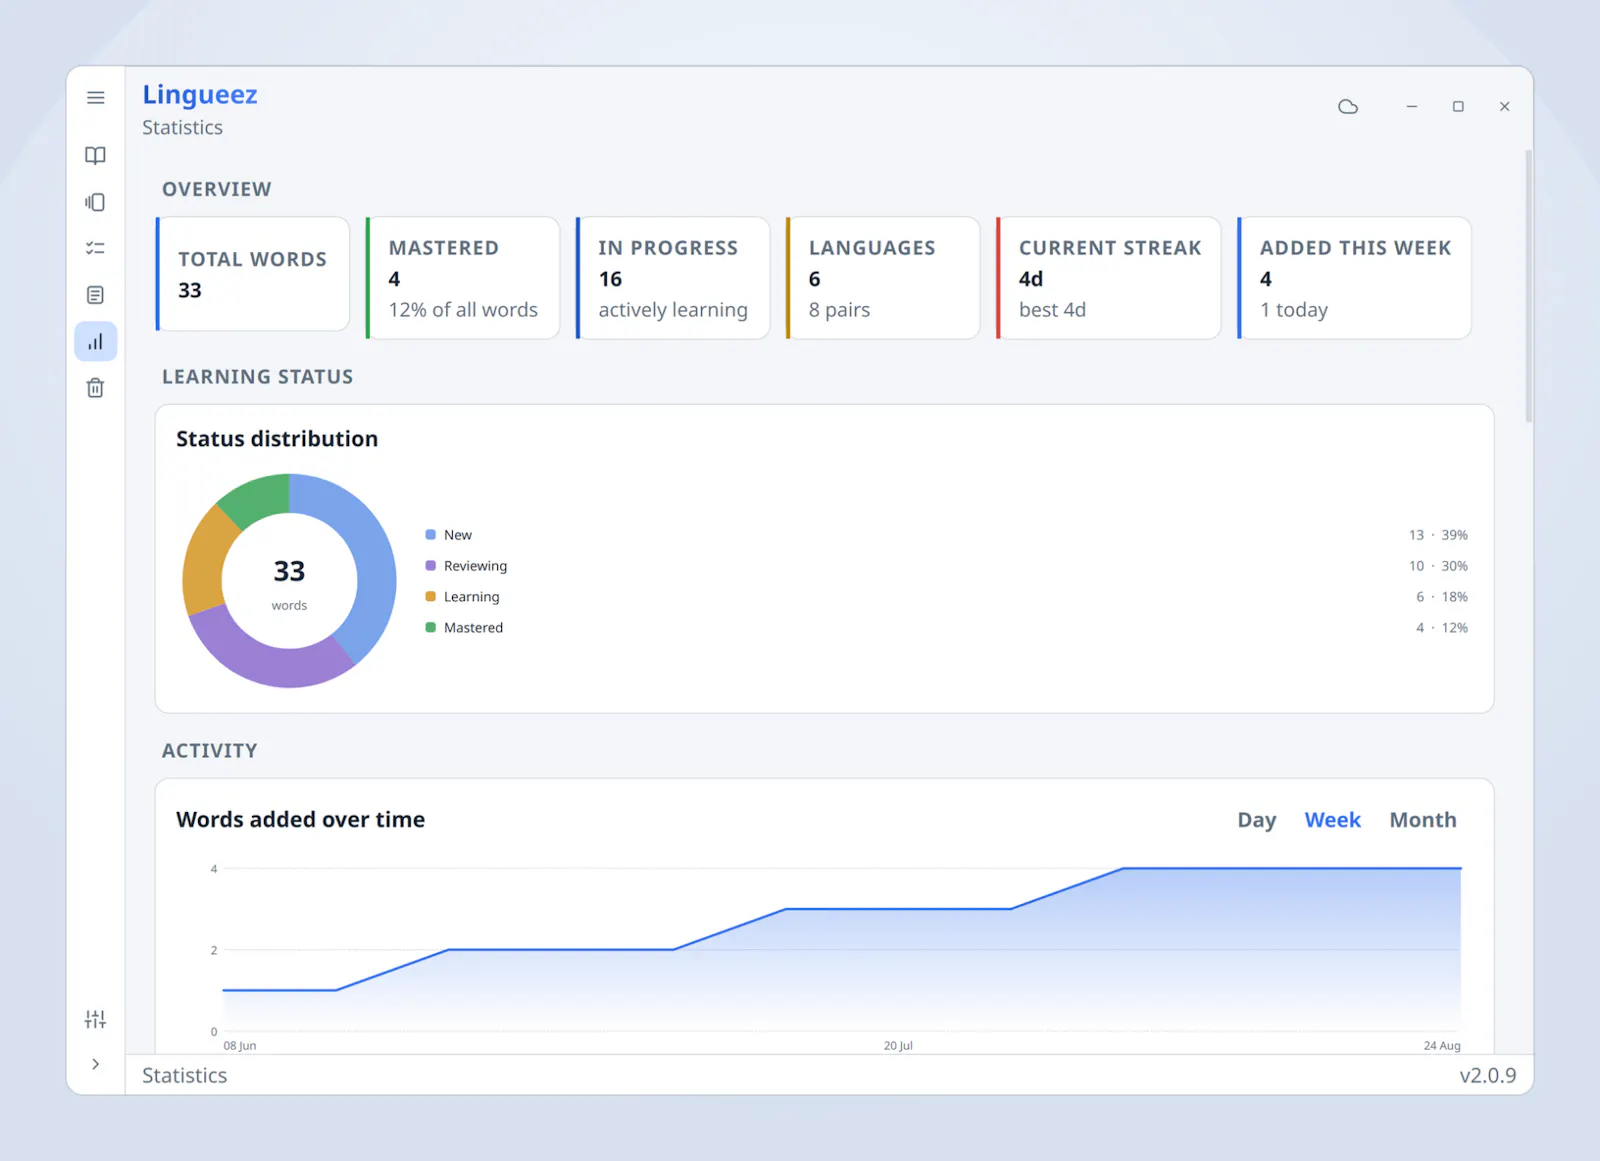The image size is (1600, 1161).
Task: Click the '13 · 39%' value
Action: (1438, 535)
